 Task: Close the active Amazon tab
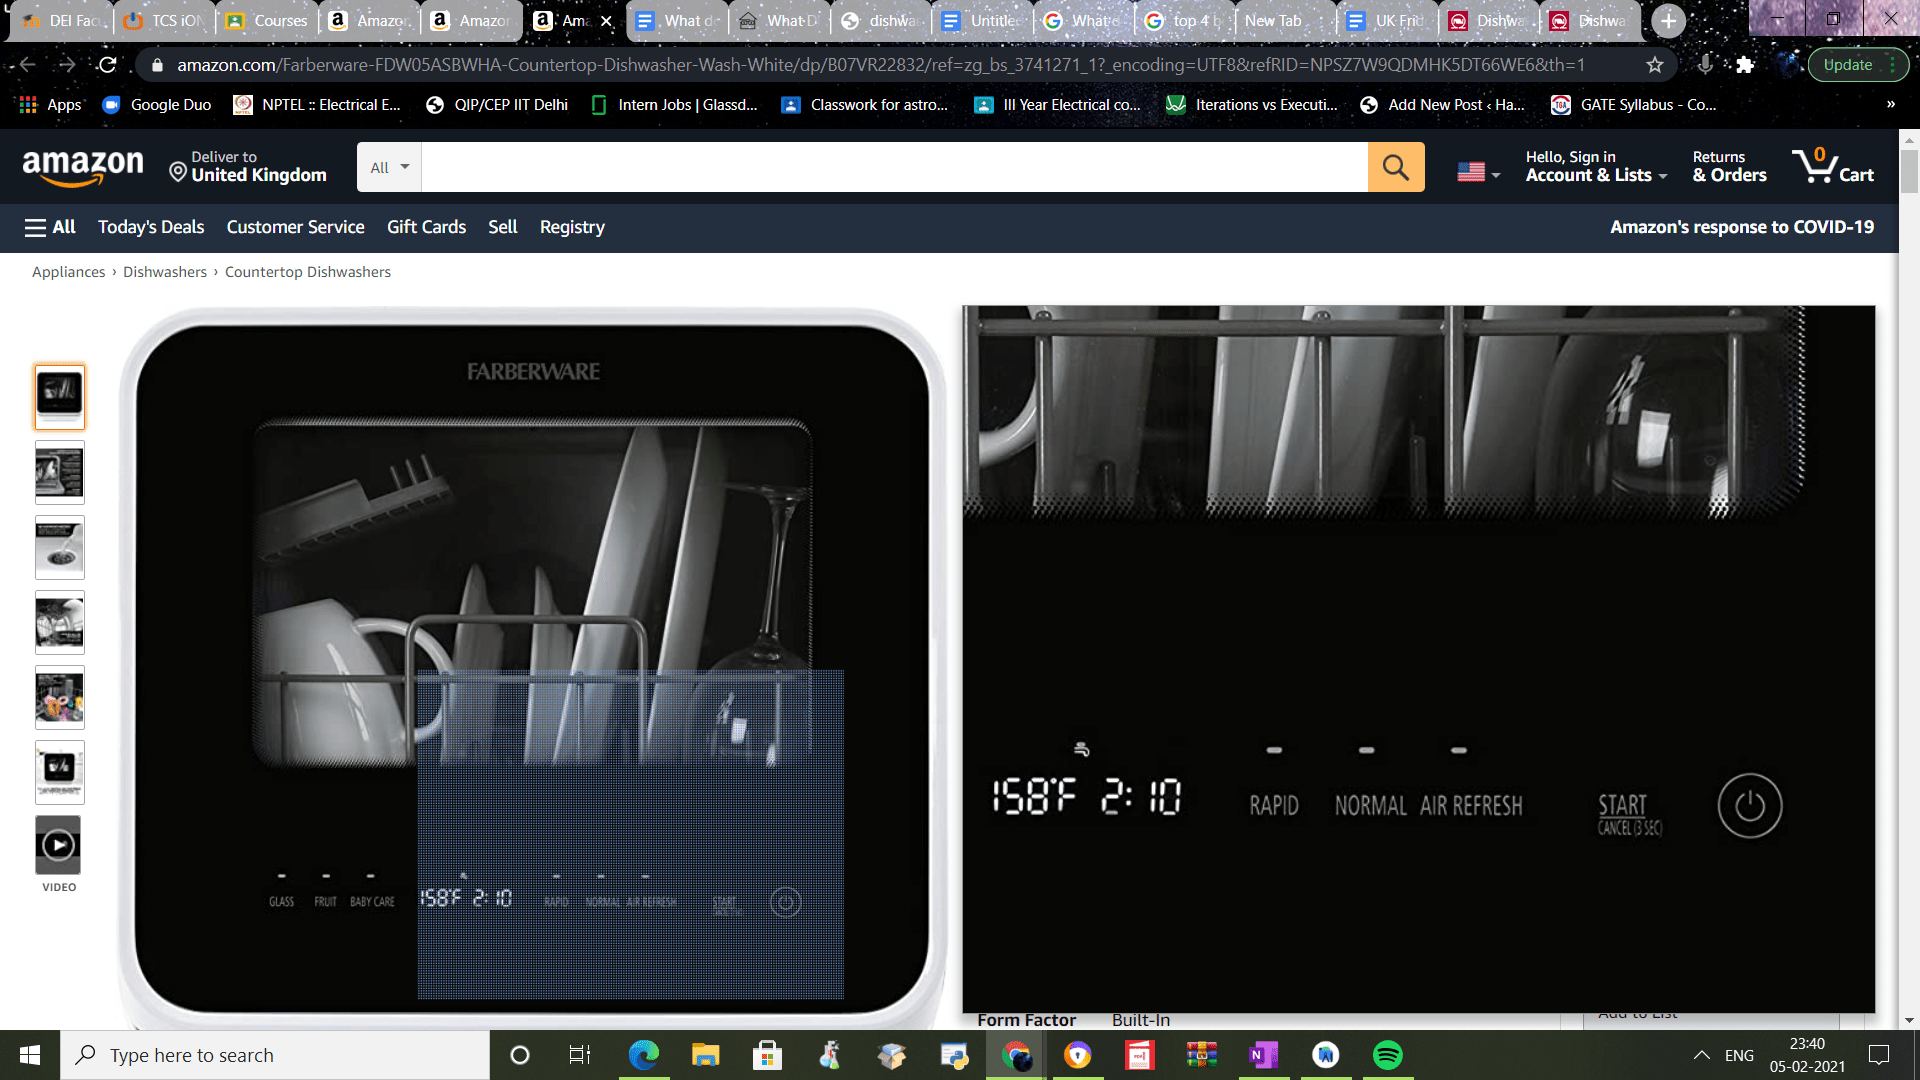606,20
